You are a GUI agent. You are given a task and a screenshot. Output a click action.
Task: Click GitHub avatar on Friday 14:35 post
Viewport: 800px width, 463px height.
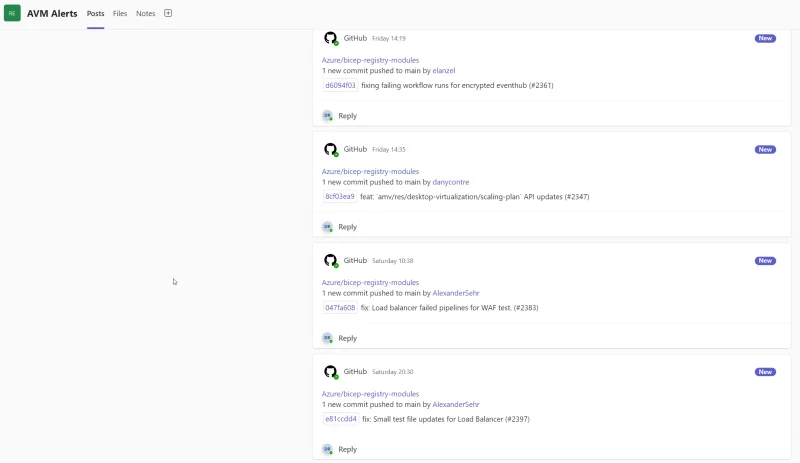point(331,150)
